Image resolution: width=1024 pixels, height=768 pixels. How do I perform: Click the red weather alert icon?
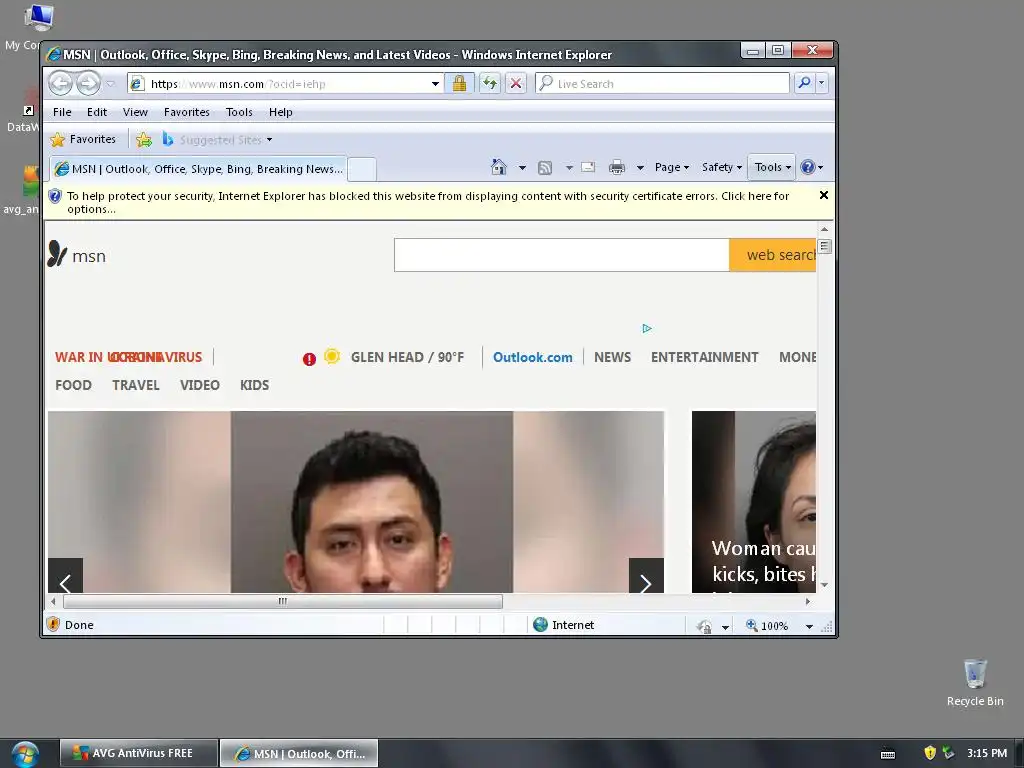310,359
